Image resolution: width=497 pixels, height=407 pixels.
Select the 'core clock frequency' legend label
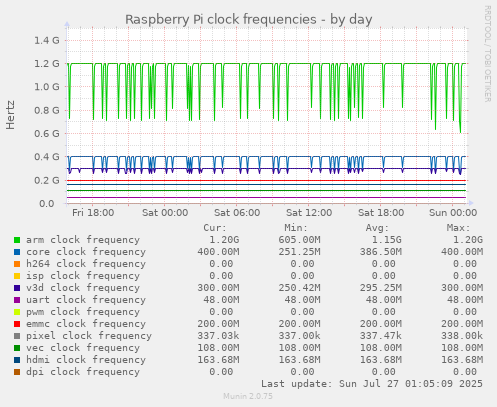[86, 252]
